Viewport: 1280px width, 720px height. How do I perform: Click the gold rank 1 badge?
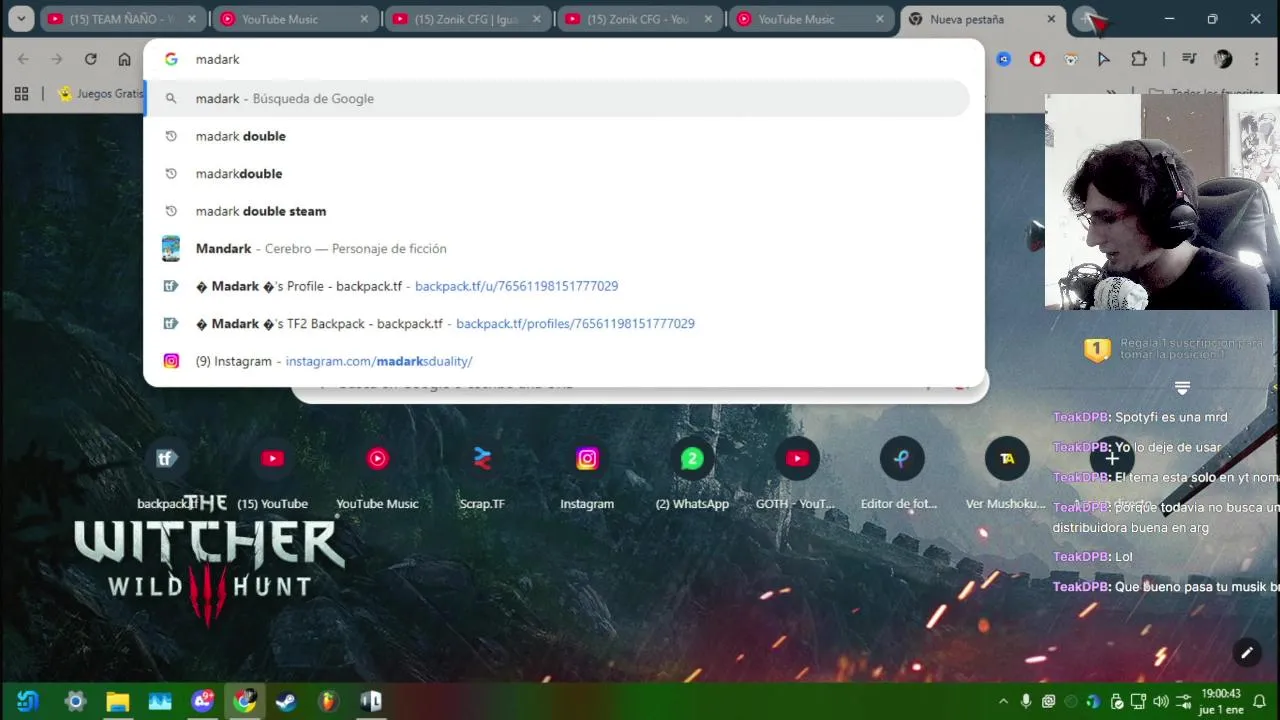pos(1097,349)
